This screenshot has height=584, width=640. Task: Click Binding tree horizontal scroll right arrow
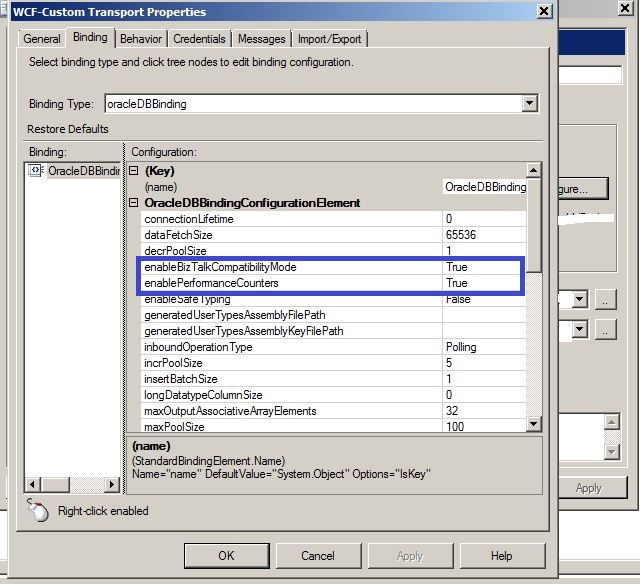coord(112,484)
